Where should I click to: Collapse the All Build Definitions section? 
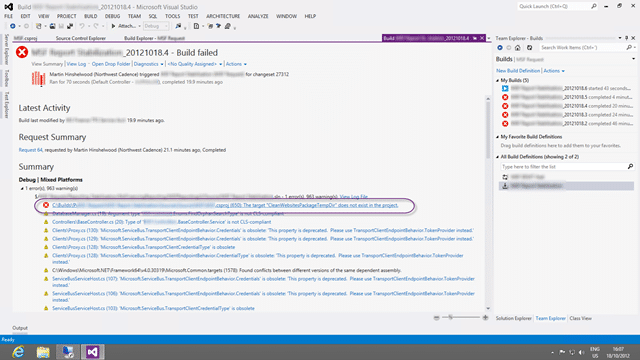[x=498, y=157]
